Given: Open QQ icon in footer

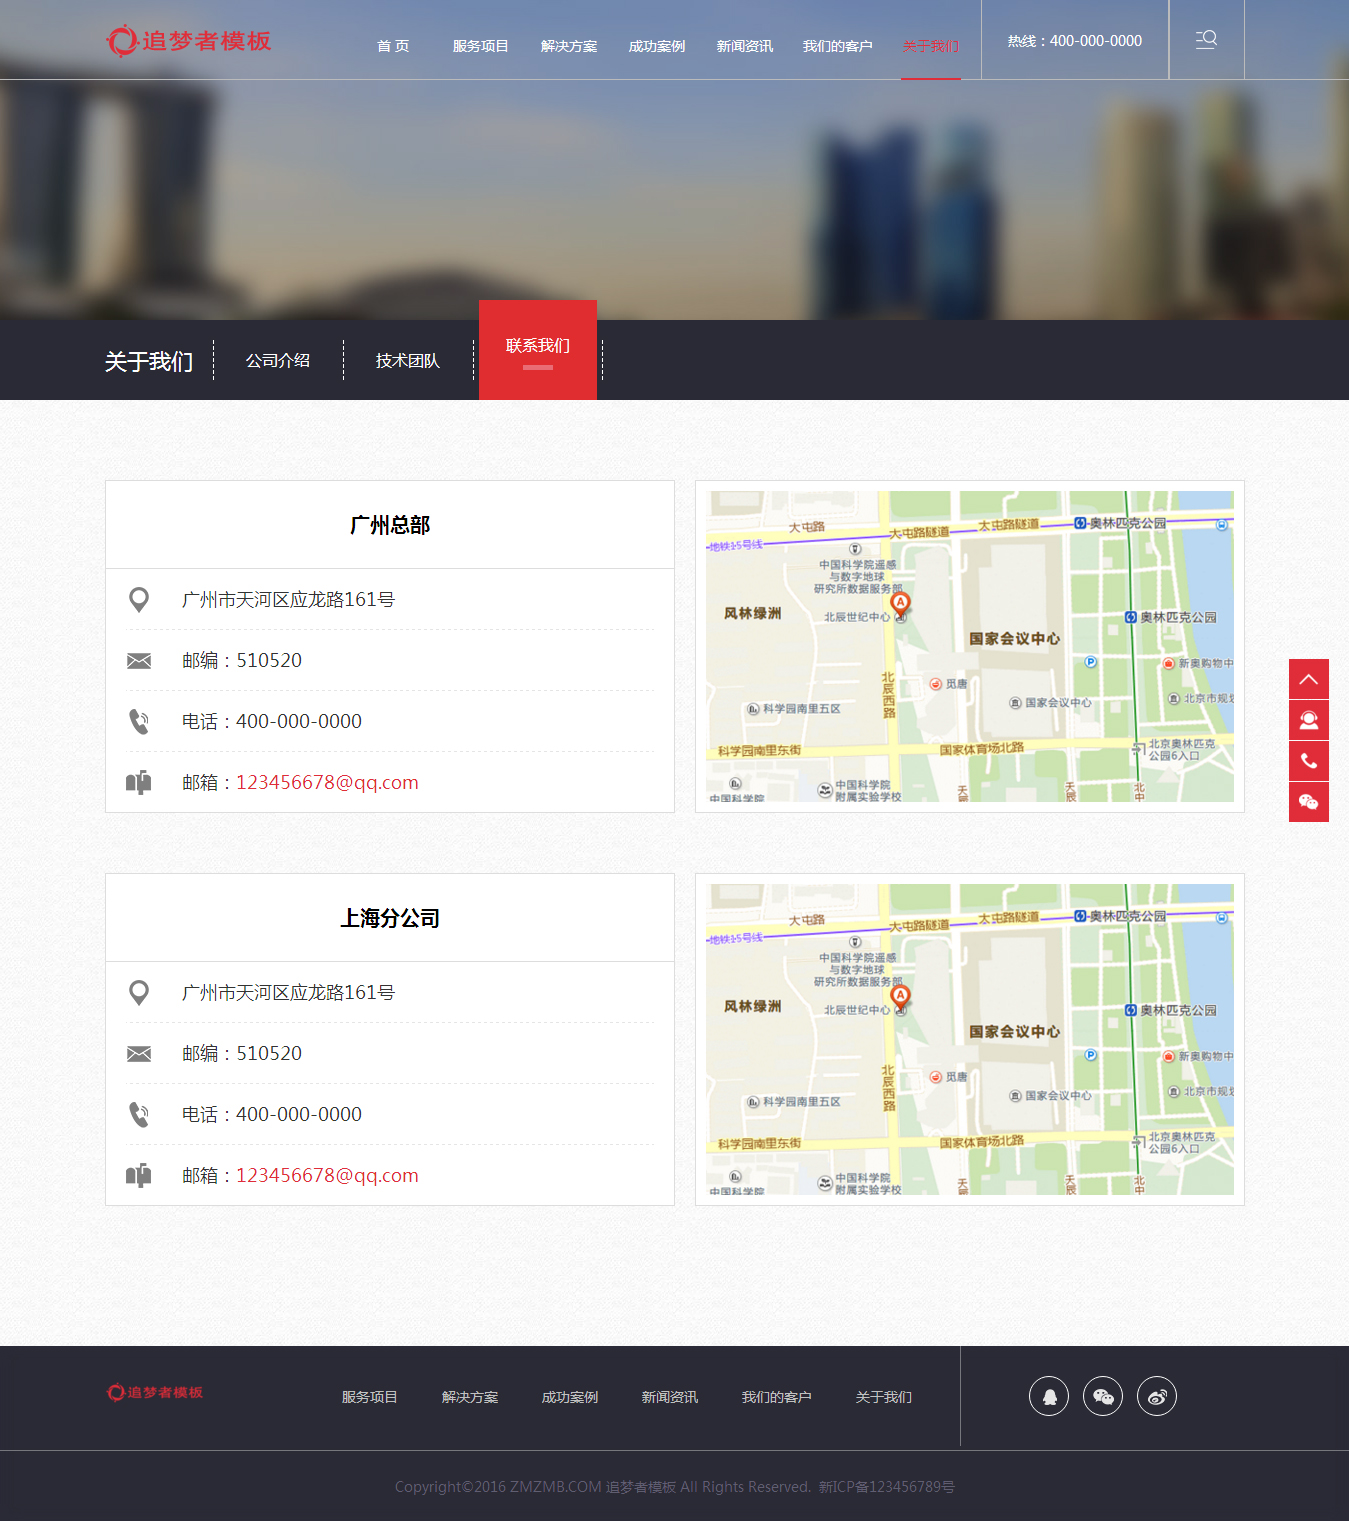Looking at the screenshot, I should (x=1049, y=1396).
